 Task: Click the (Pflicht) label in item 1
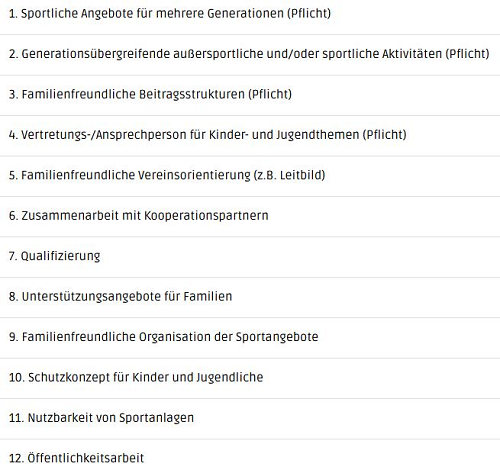tap(309, 14)
